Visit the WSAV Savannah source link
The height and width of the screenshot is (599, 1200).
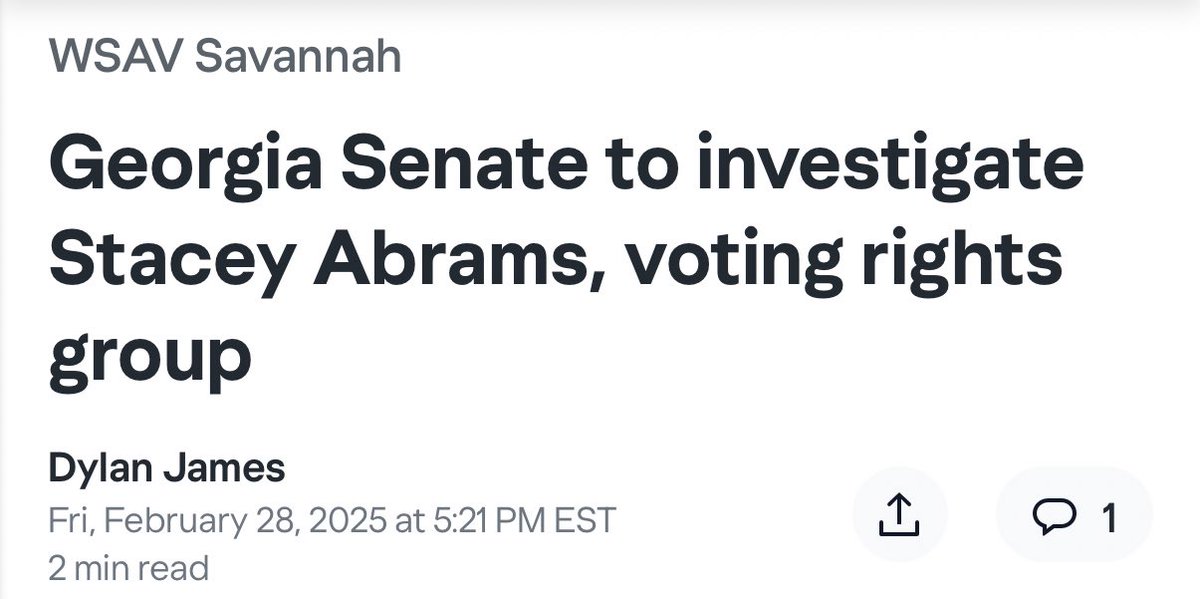(225, 57)
